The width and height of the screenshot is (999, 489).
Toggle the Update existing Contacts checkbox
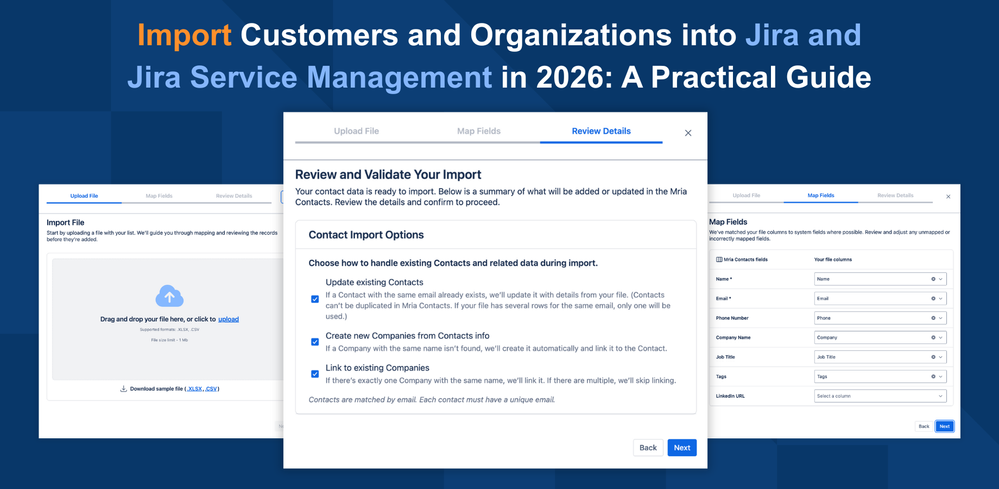click(315, 299)
